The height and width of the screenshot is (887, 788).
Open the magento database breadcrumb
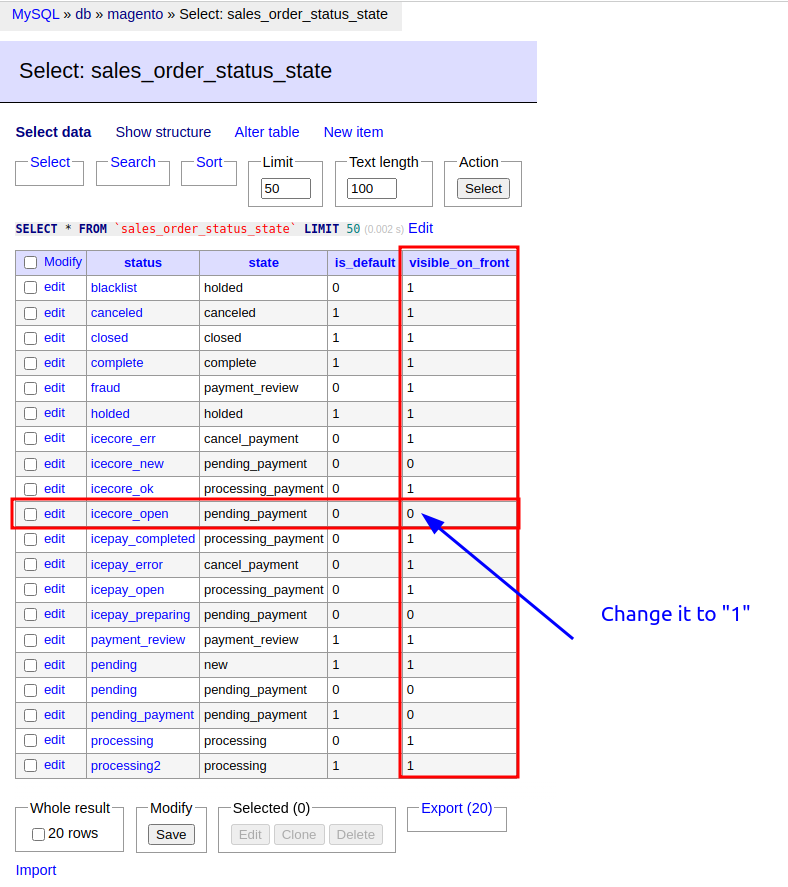point(135,14)
